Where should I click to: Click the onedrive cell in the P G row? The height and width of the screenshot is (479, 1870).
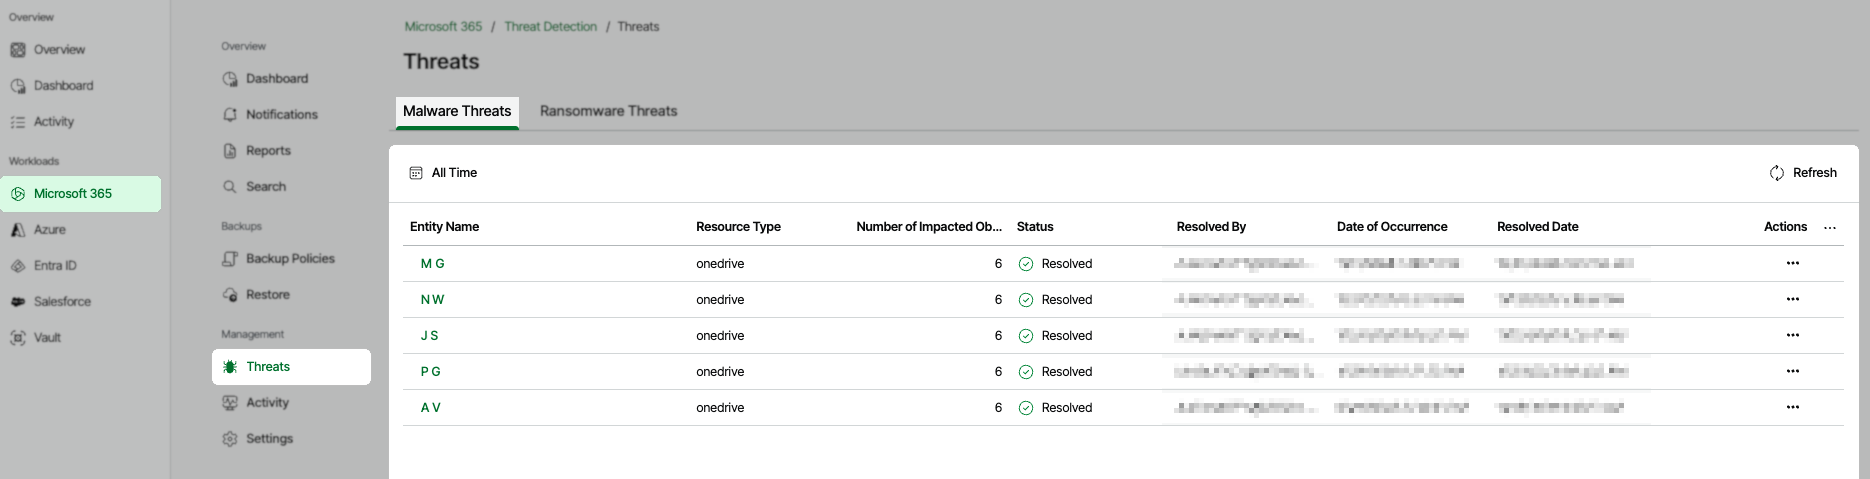tap(720, 372)
